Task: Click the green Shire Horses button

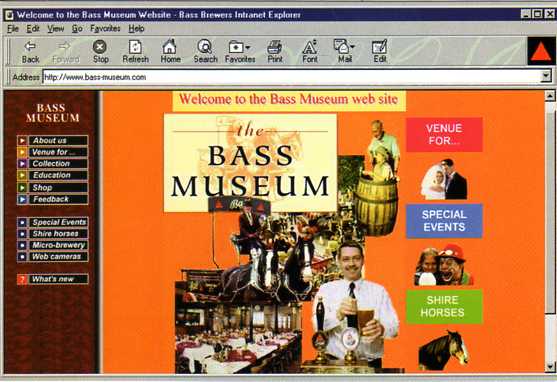Action: (444, 306)
